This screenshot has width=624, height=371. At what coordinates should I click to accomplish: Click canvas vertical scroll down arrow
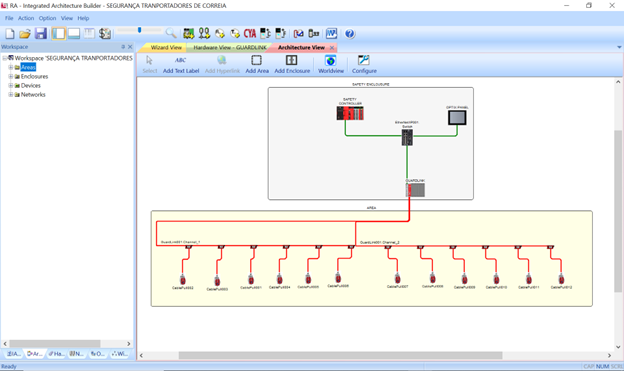point(618,347)
